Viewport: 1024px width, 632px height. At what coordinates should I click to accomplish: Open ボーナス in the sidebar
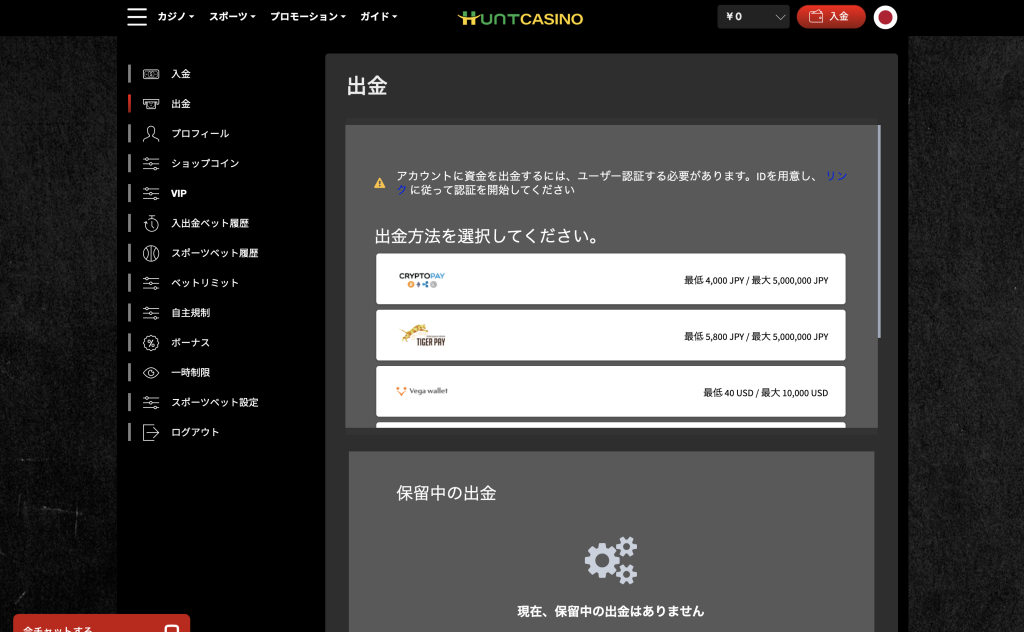(190, 343)
